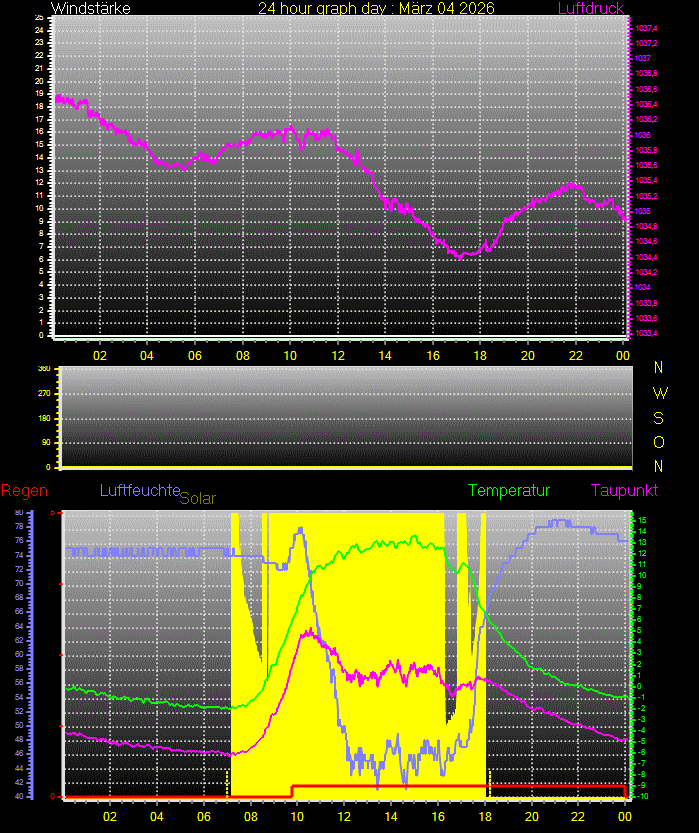This screenshot has width=699, height=833.
Task: Click the W compass direction letter
Action: 658,392
